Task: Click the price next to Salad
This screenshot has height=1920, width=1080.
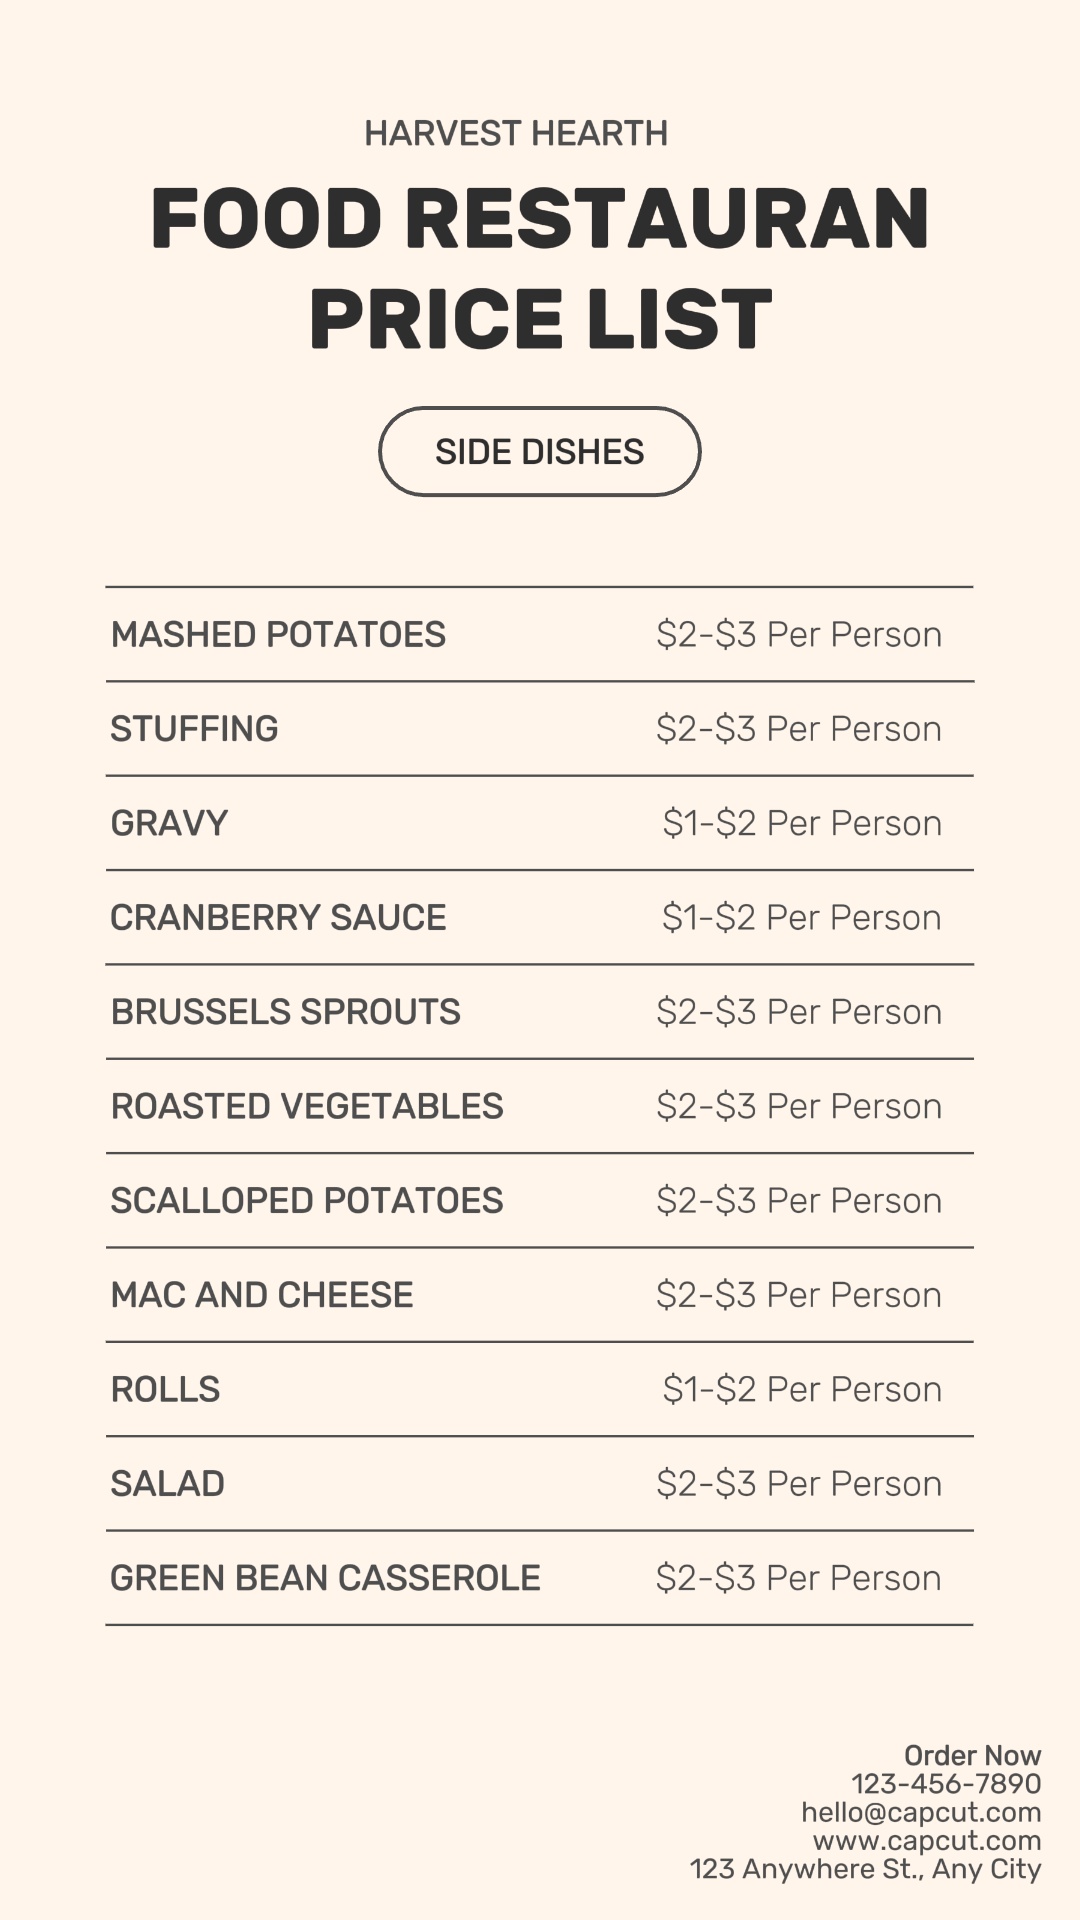Action: [798, 1483]
